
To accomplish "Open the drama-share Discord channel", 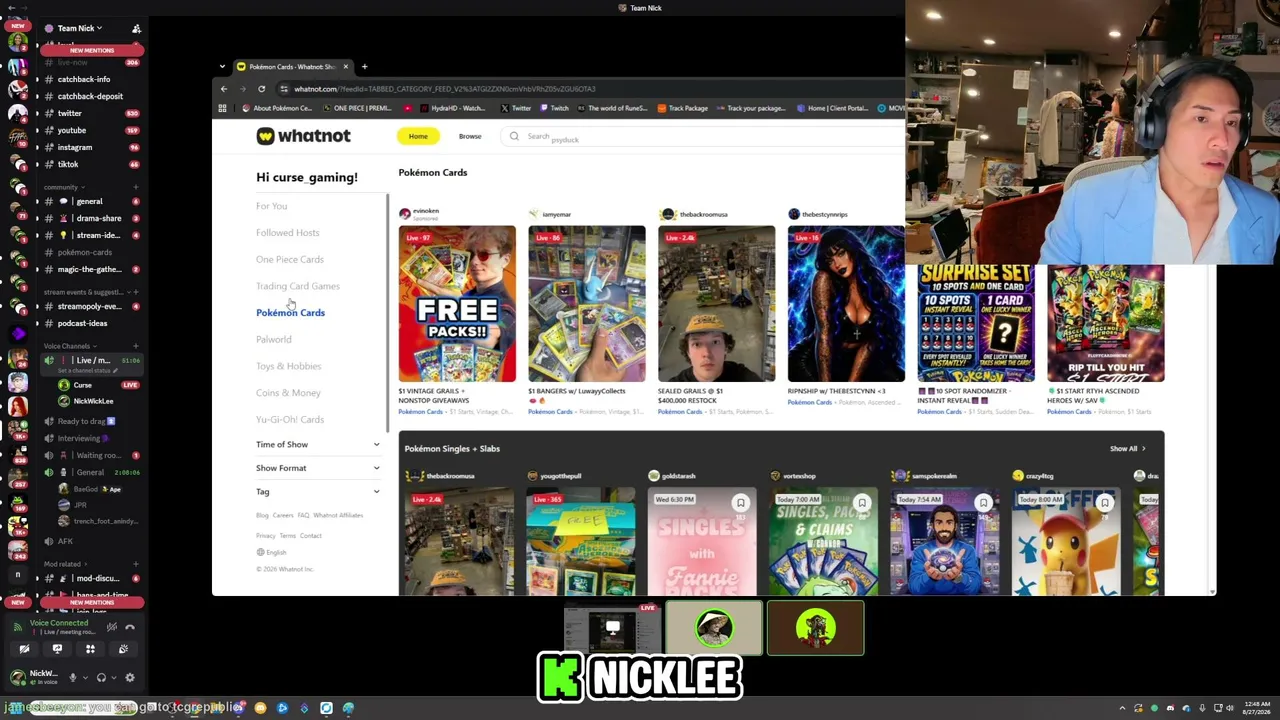I will coord(98,218).
